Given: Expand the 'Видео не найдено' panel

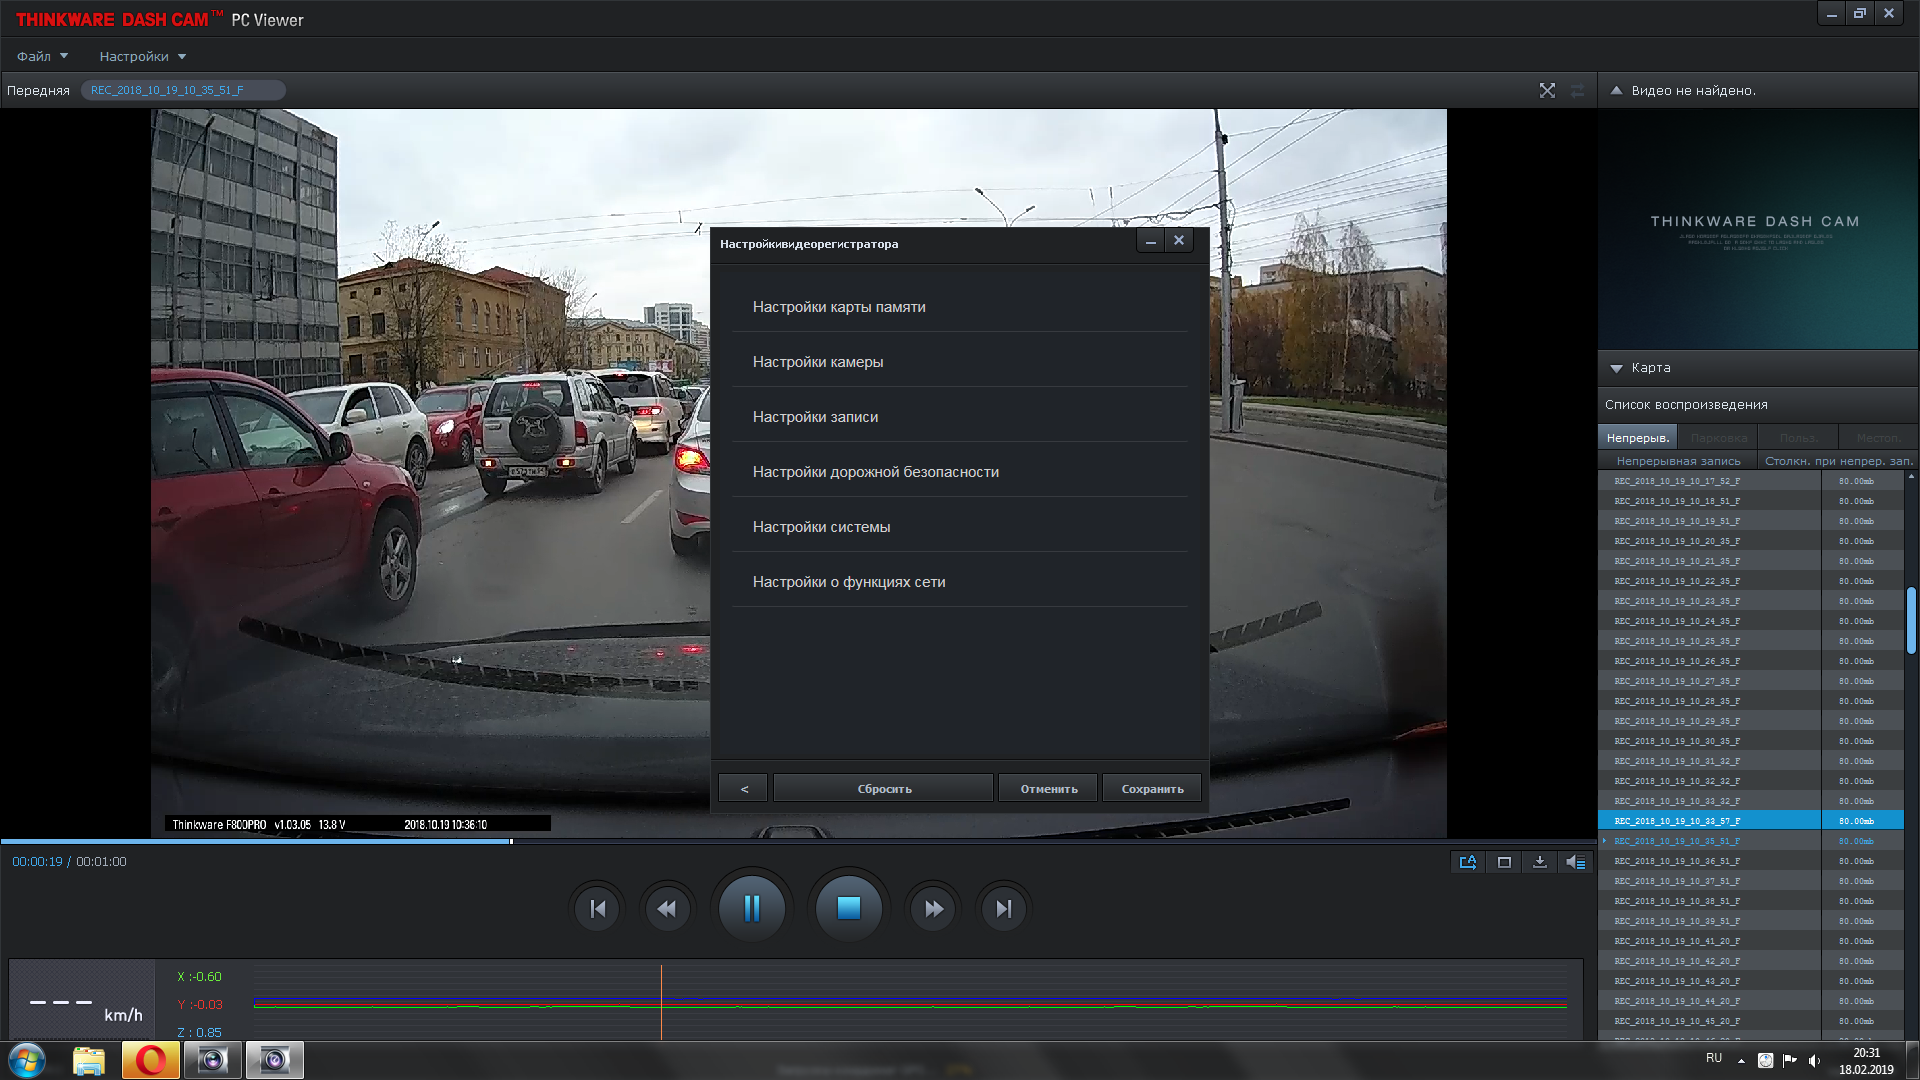Looking at the screenshot, I should 1616,90.
